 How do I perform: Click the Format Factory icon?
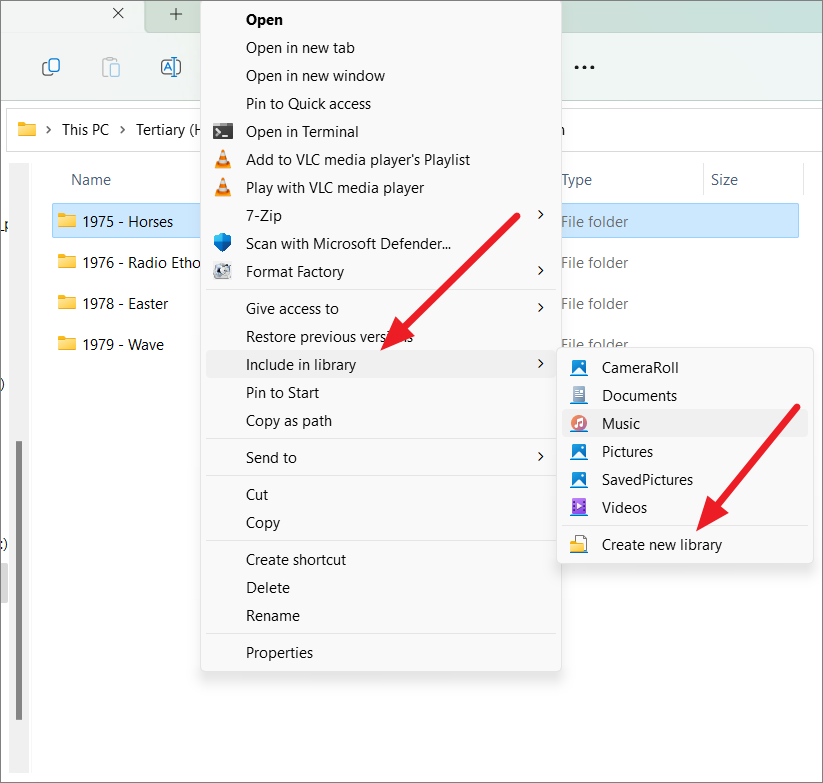point(223,271)
